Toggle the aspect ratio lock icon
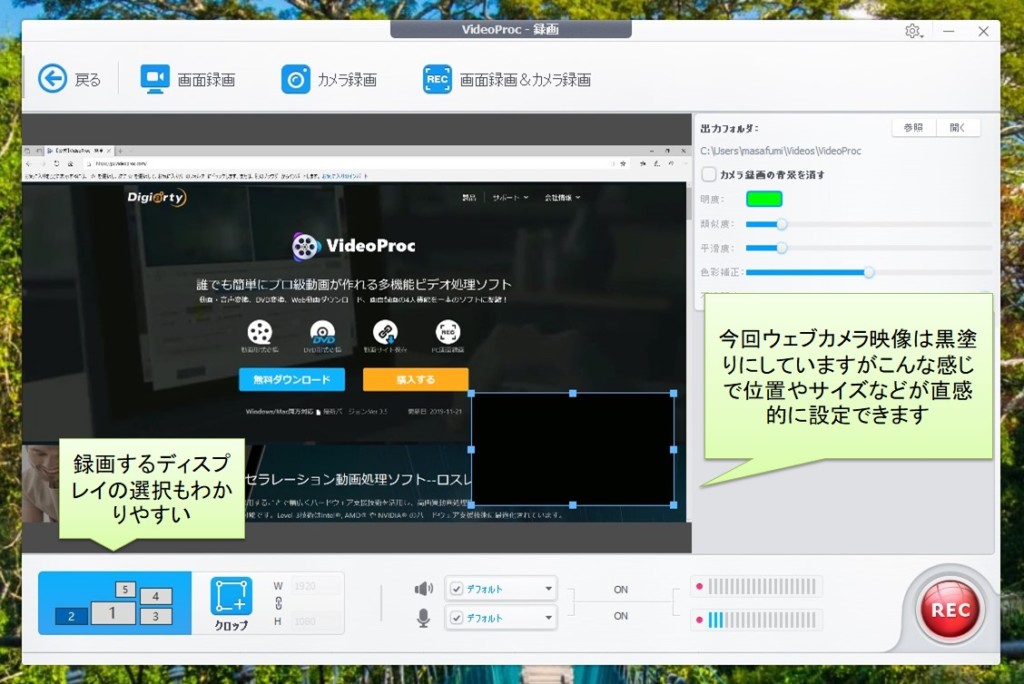Image resolution: width=1024 pixels, height=684 pixels. point(278,603)
